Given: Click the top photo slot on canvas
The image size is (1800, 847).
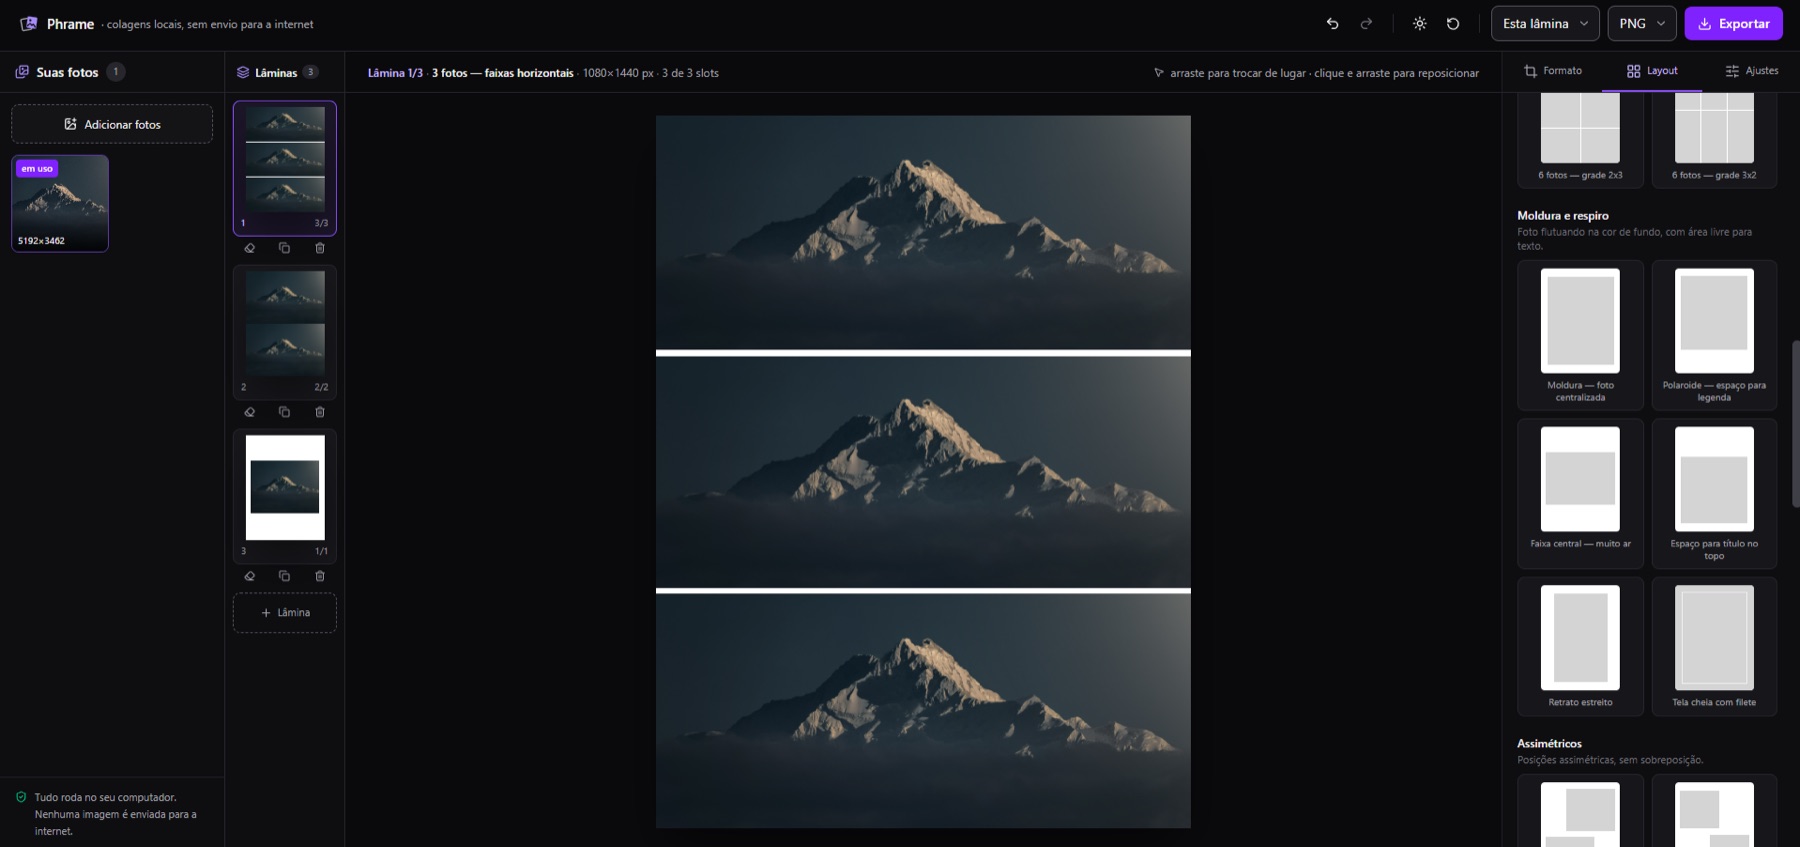Looking at the screenshot, I should coord(923,232).
